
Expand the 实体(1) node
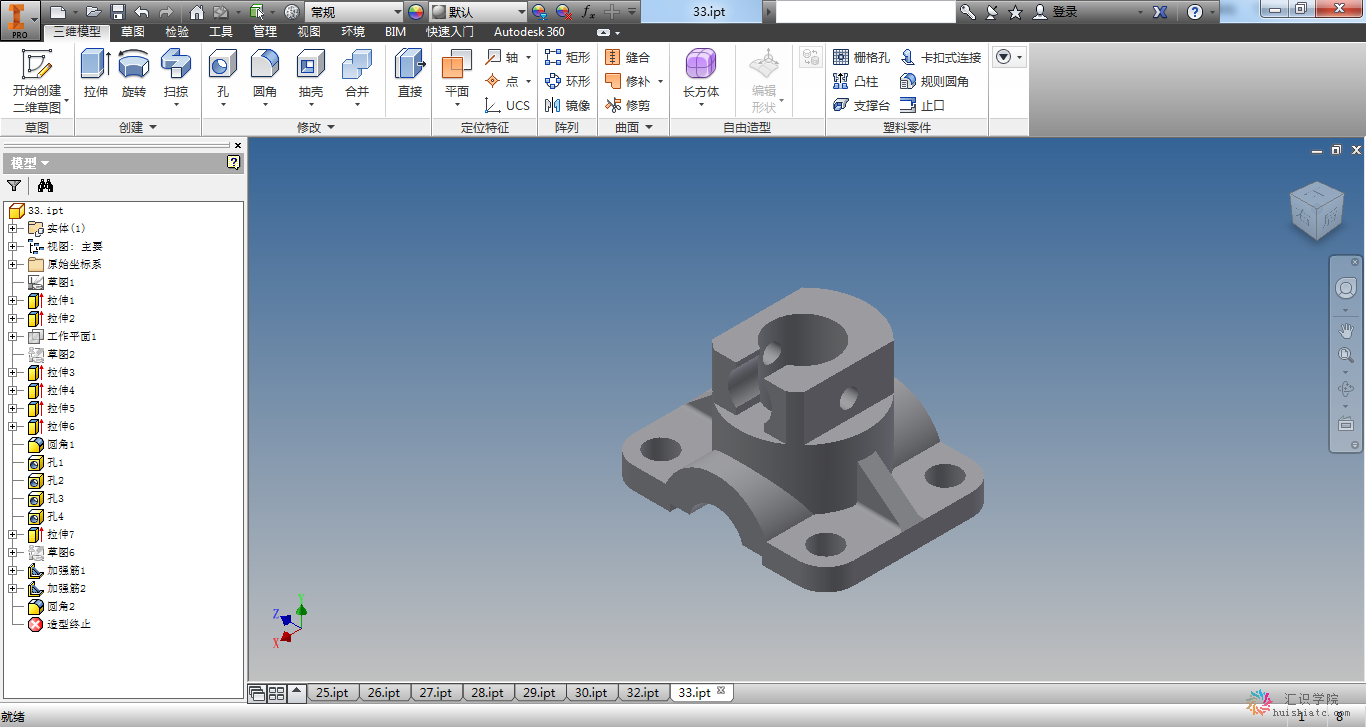[x=13, y=228]
